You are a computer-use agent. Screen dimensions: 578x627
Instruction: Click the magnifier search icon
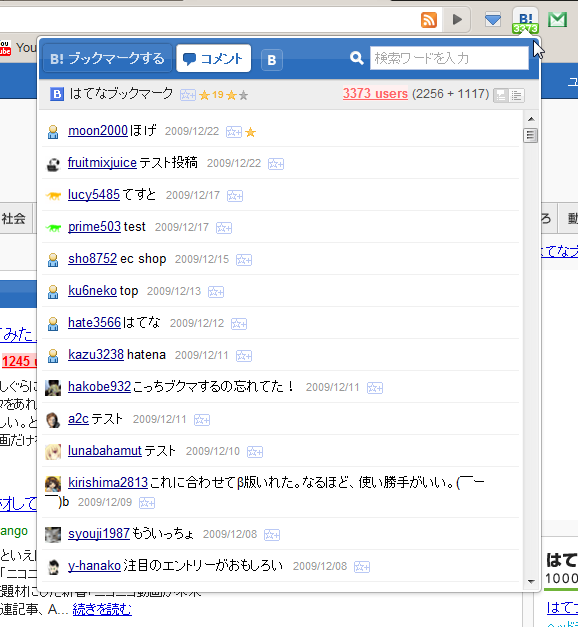[356, 58]
